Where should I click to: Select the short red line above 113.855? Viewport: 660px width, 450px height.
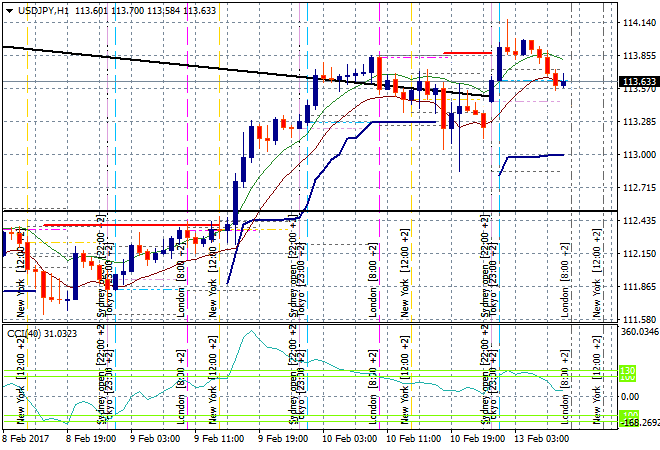[x=467, y=51]
